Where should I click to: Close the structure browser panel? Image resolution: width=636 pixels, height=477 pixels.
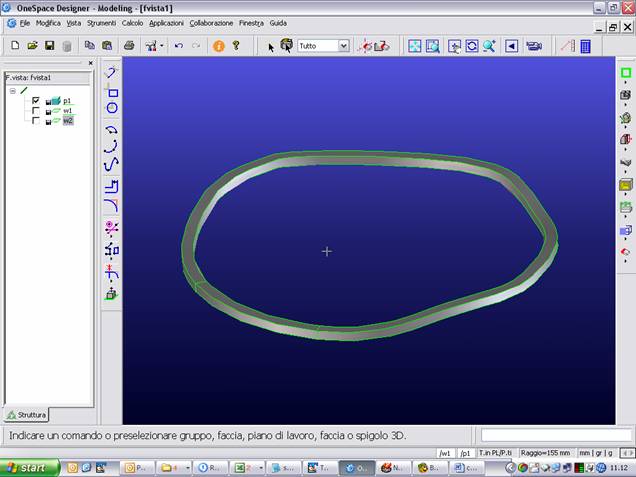click(x=90, y=63)
